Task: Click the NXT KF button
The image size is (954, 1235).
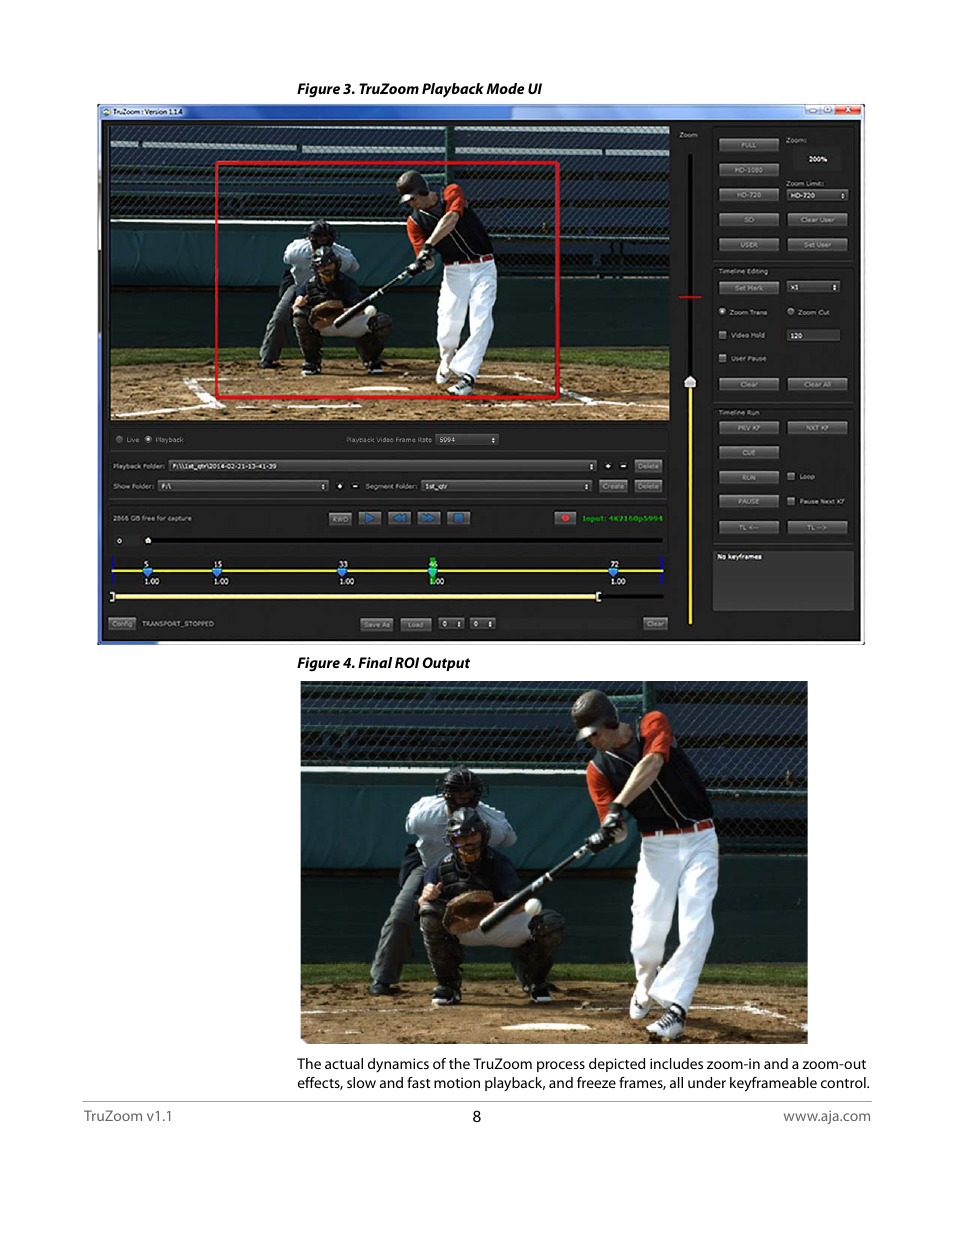Action: click(x=817, y=428)
